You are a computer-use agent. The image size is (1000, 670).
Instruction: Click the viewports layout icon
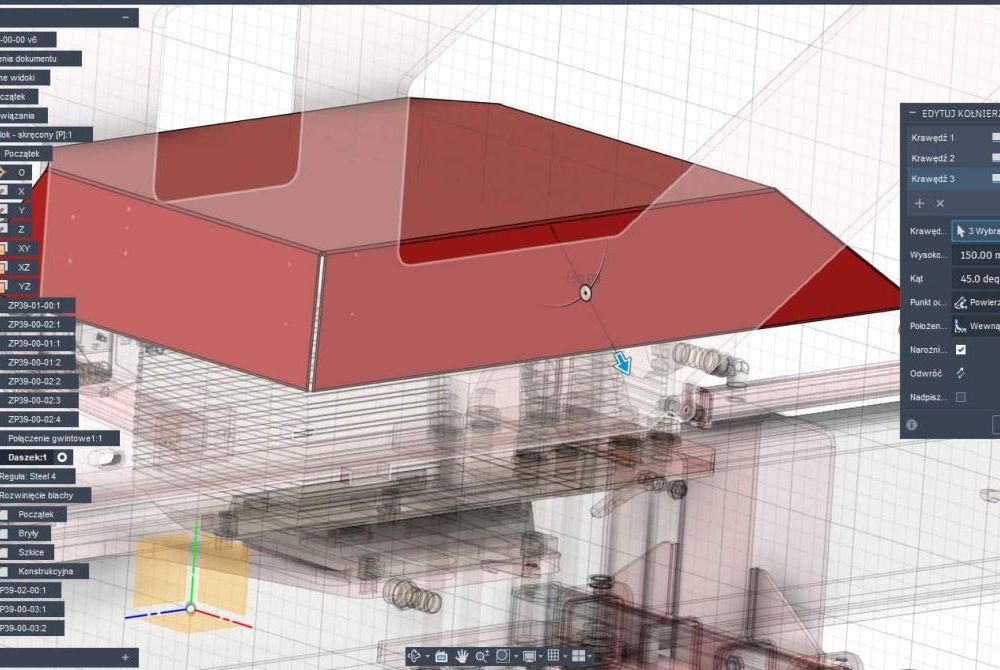pos(578,656)
